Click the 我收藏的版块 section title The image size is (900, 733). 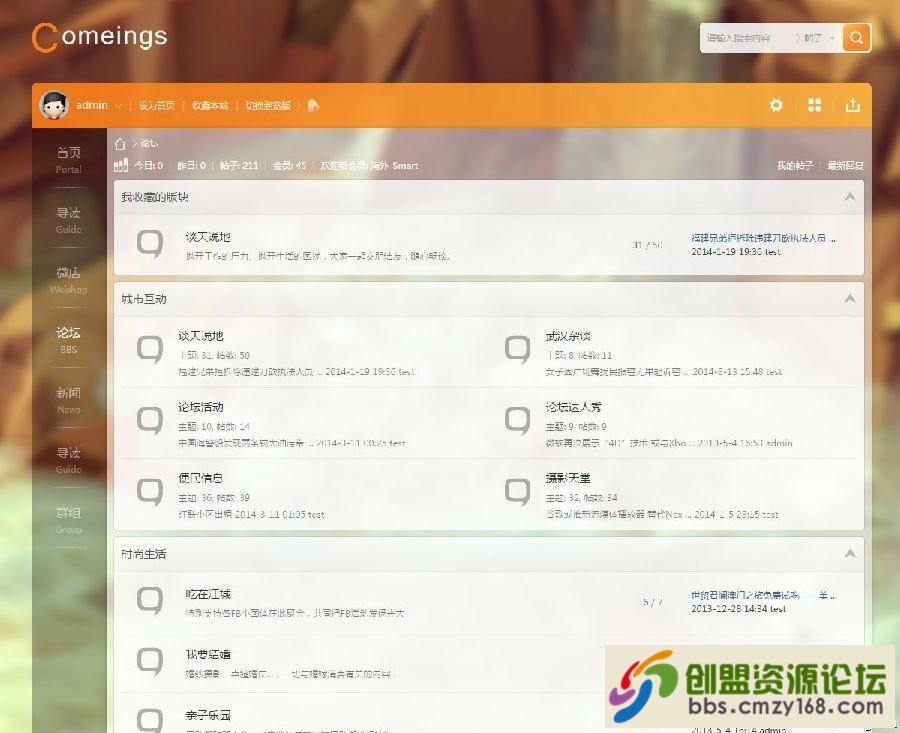point(154,197)
